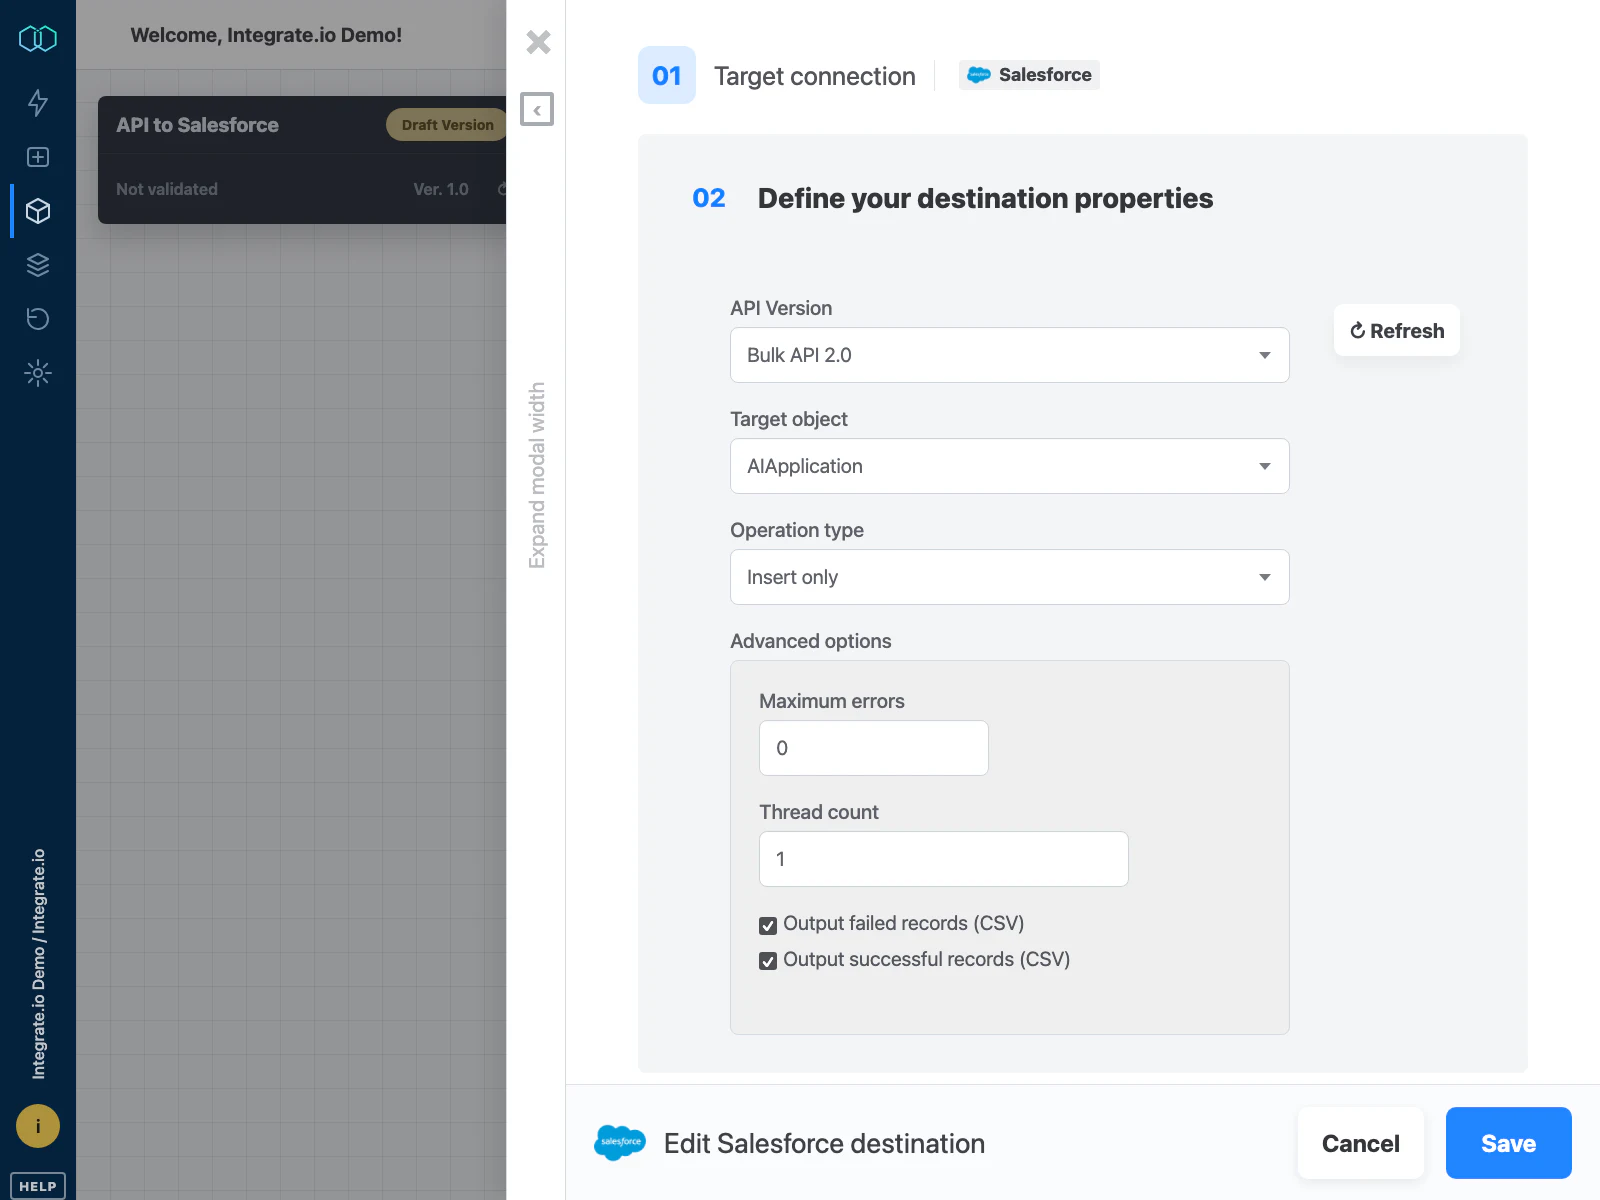The width and height of the screenshot is (1600, 1200).
Task: Toggle Output failed records (CSV) checkbox
Action: coord(768,925)
